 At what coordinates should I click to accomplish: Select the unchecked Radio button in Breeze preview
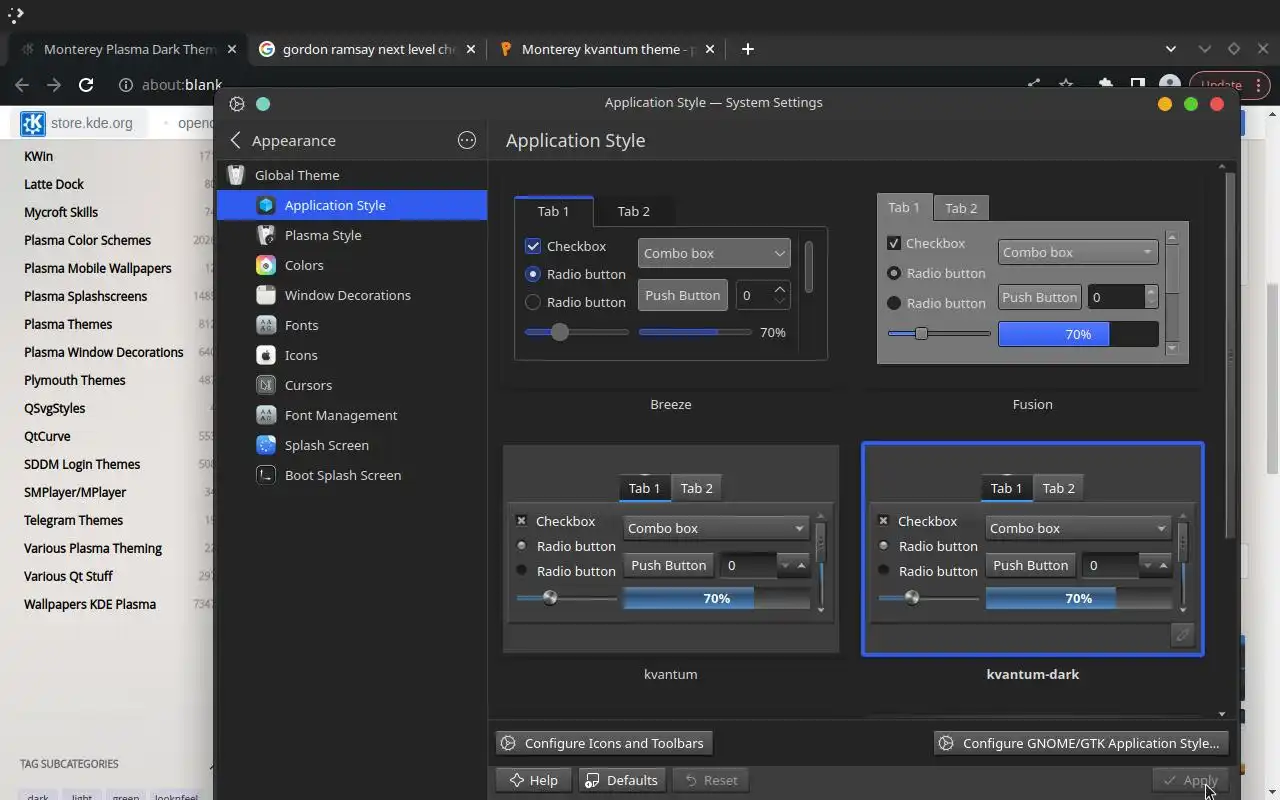click(x=533, y=302)
